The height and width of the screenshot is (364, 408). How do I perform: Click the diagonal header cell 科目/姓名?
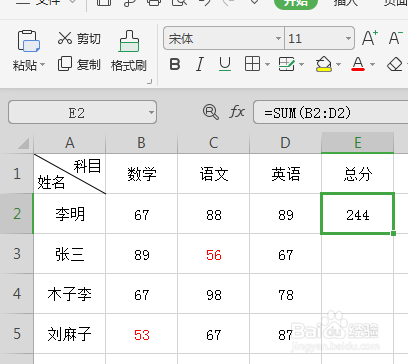[70, 174]
